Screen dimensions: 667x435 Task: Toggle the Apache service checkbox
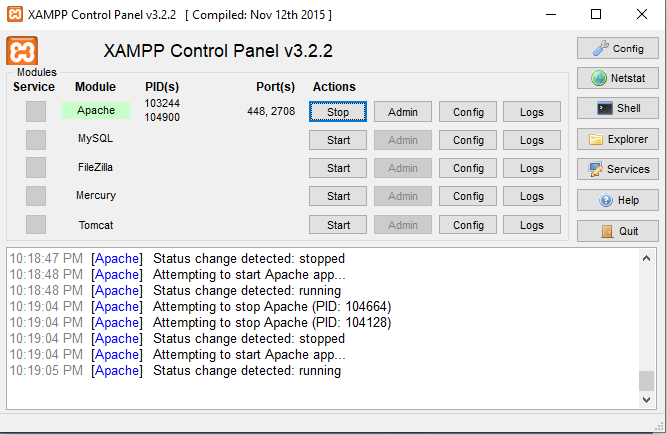(x=36, y=111)
